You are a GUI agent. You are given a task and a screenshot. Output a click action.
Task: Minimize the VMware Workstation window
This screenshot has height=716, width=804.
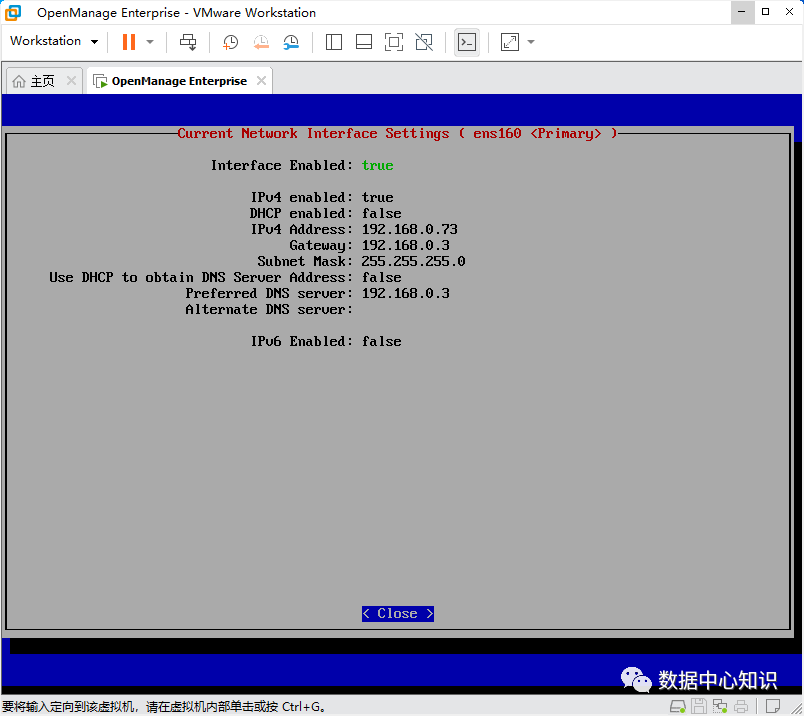[x=742, y=12]
